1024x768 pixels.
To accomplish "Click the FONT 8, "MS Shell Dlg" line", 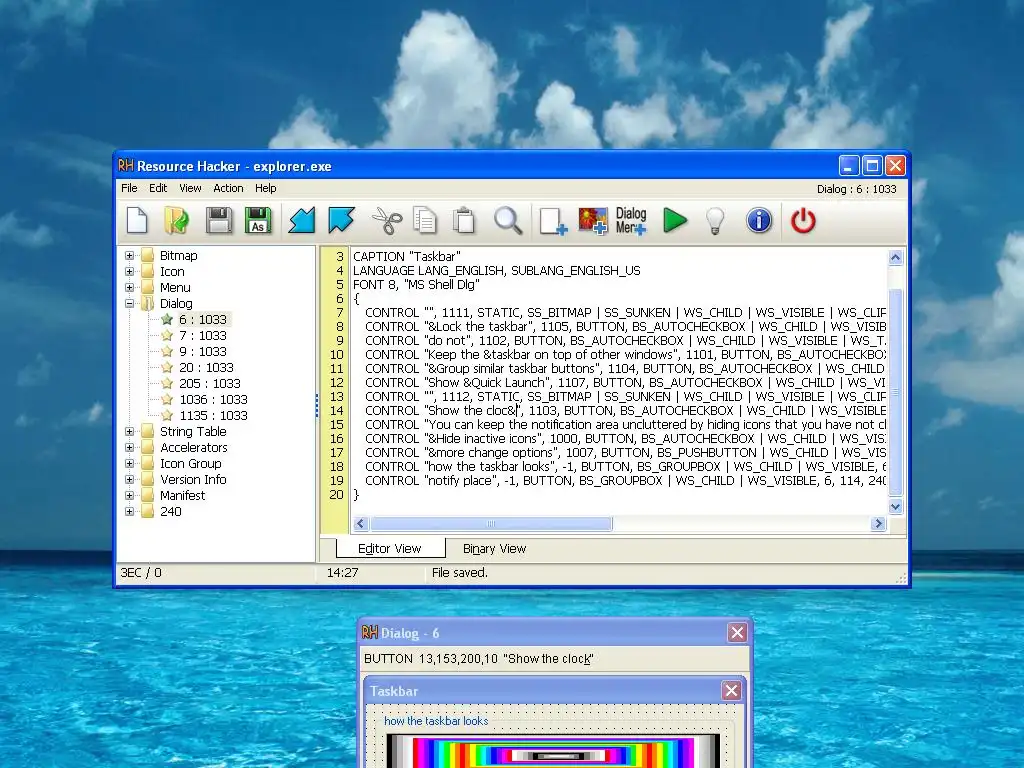I will click(x=416, y=285).
